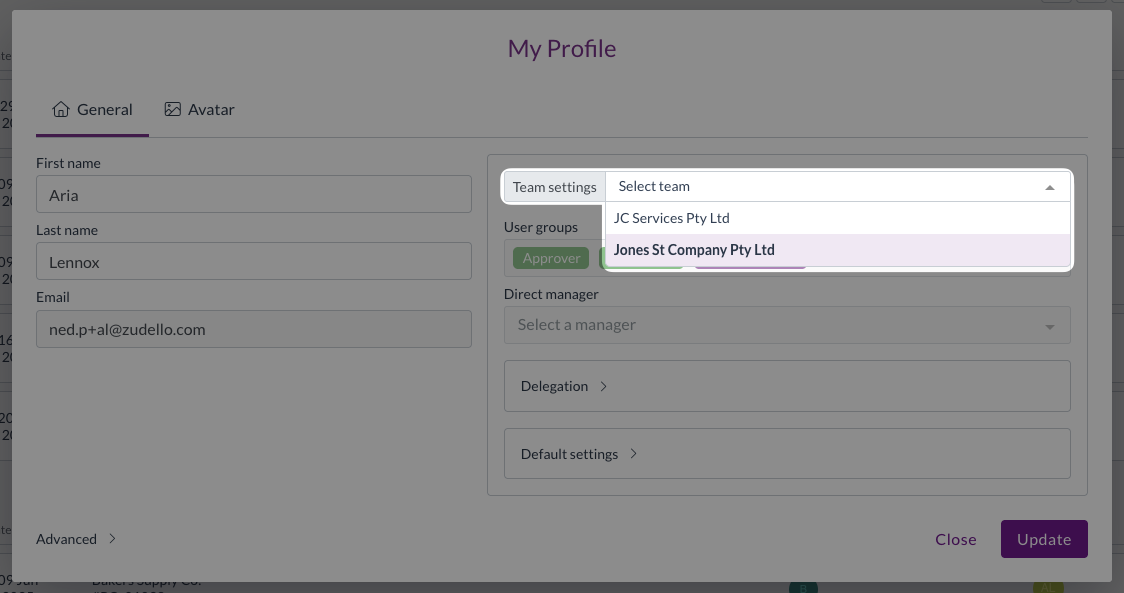Click the Delegation chevron arrow
The height and width of the screenshot is (593, 1124).
[603, 386]
